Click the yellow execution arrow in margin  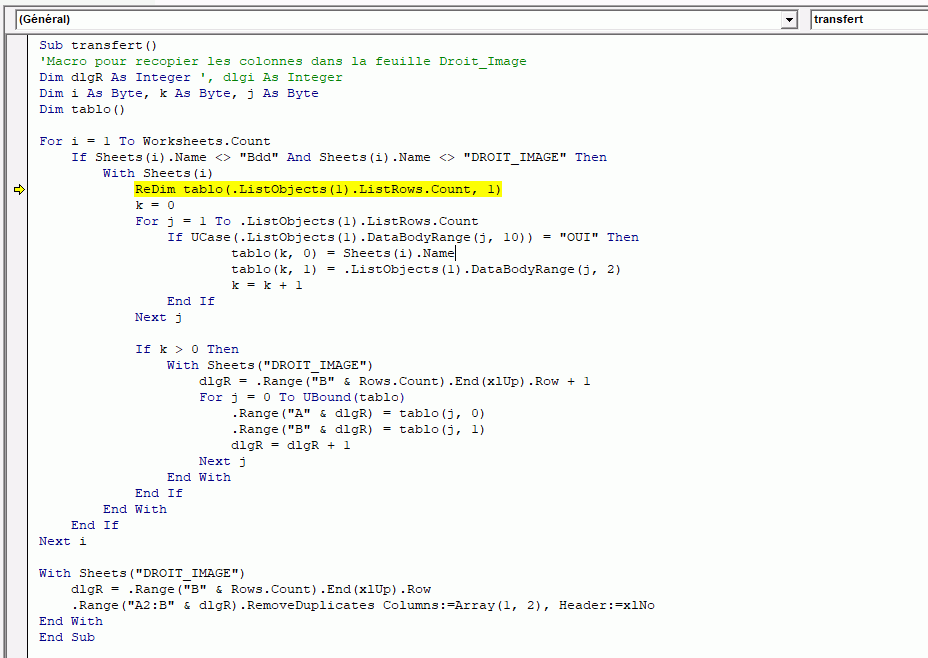(20, 189)
